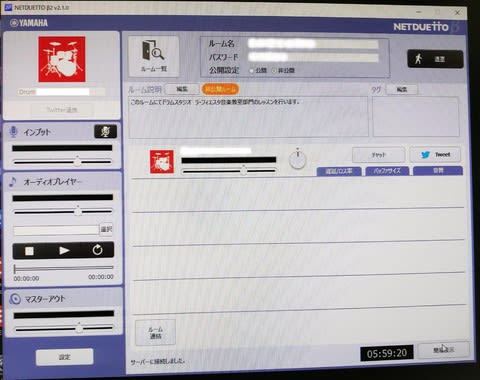Open the チャット button

click(x=379, y=155)
